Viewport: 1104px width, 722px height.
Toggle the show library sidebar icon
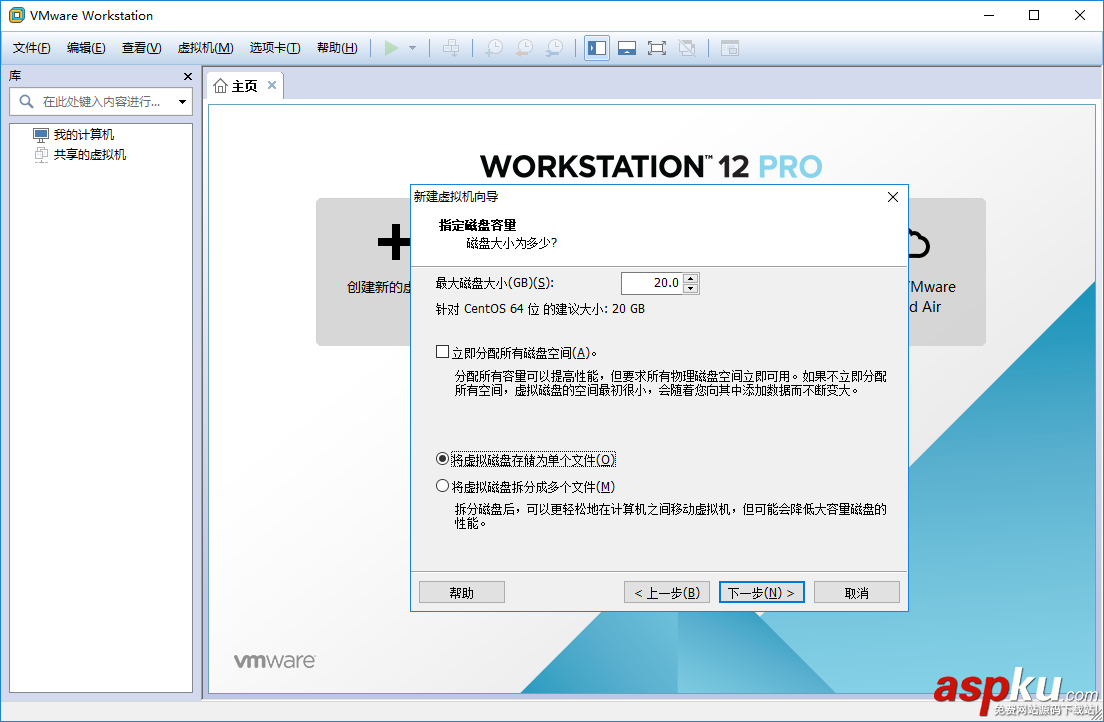pos(597,48)
